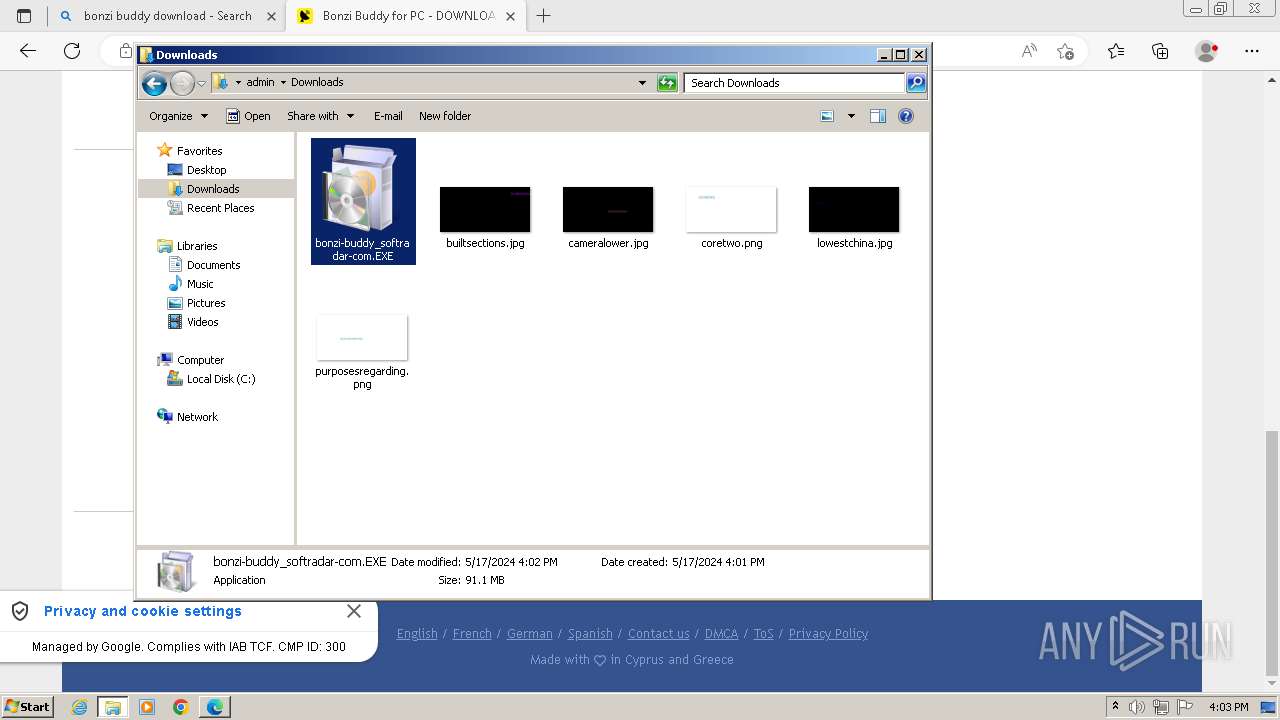Add this page to favorites
The height and width of the screenshot is (720, 1280).
click(x=1065, y=51)
